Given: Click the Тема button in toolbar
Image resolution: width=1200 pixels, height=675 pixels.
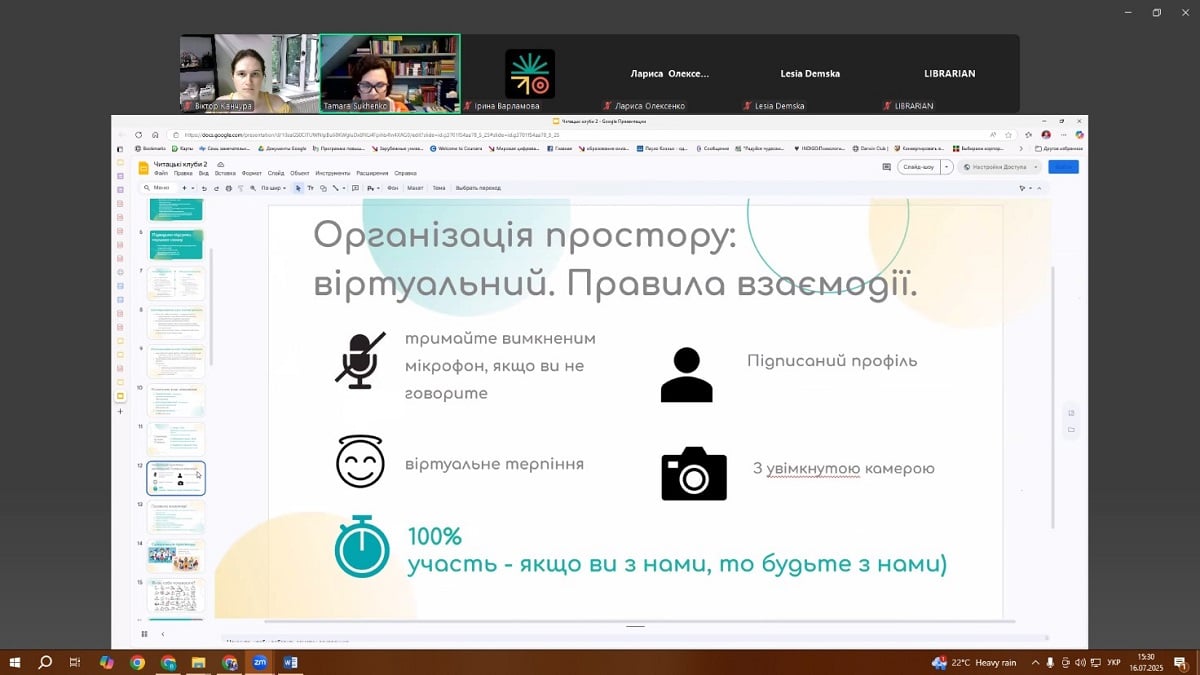Looking at the screenshot, I should [439, 188].
